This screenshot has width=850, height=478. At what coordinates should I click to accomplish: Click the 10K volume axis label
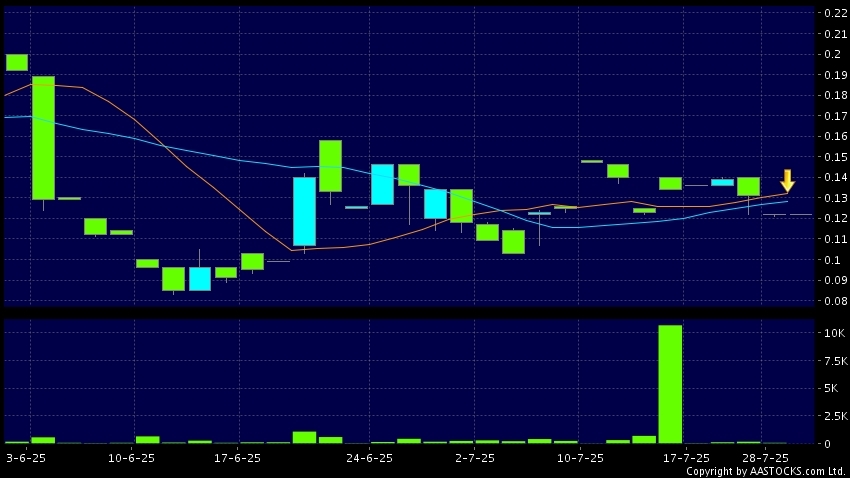[835, 333]
